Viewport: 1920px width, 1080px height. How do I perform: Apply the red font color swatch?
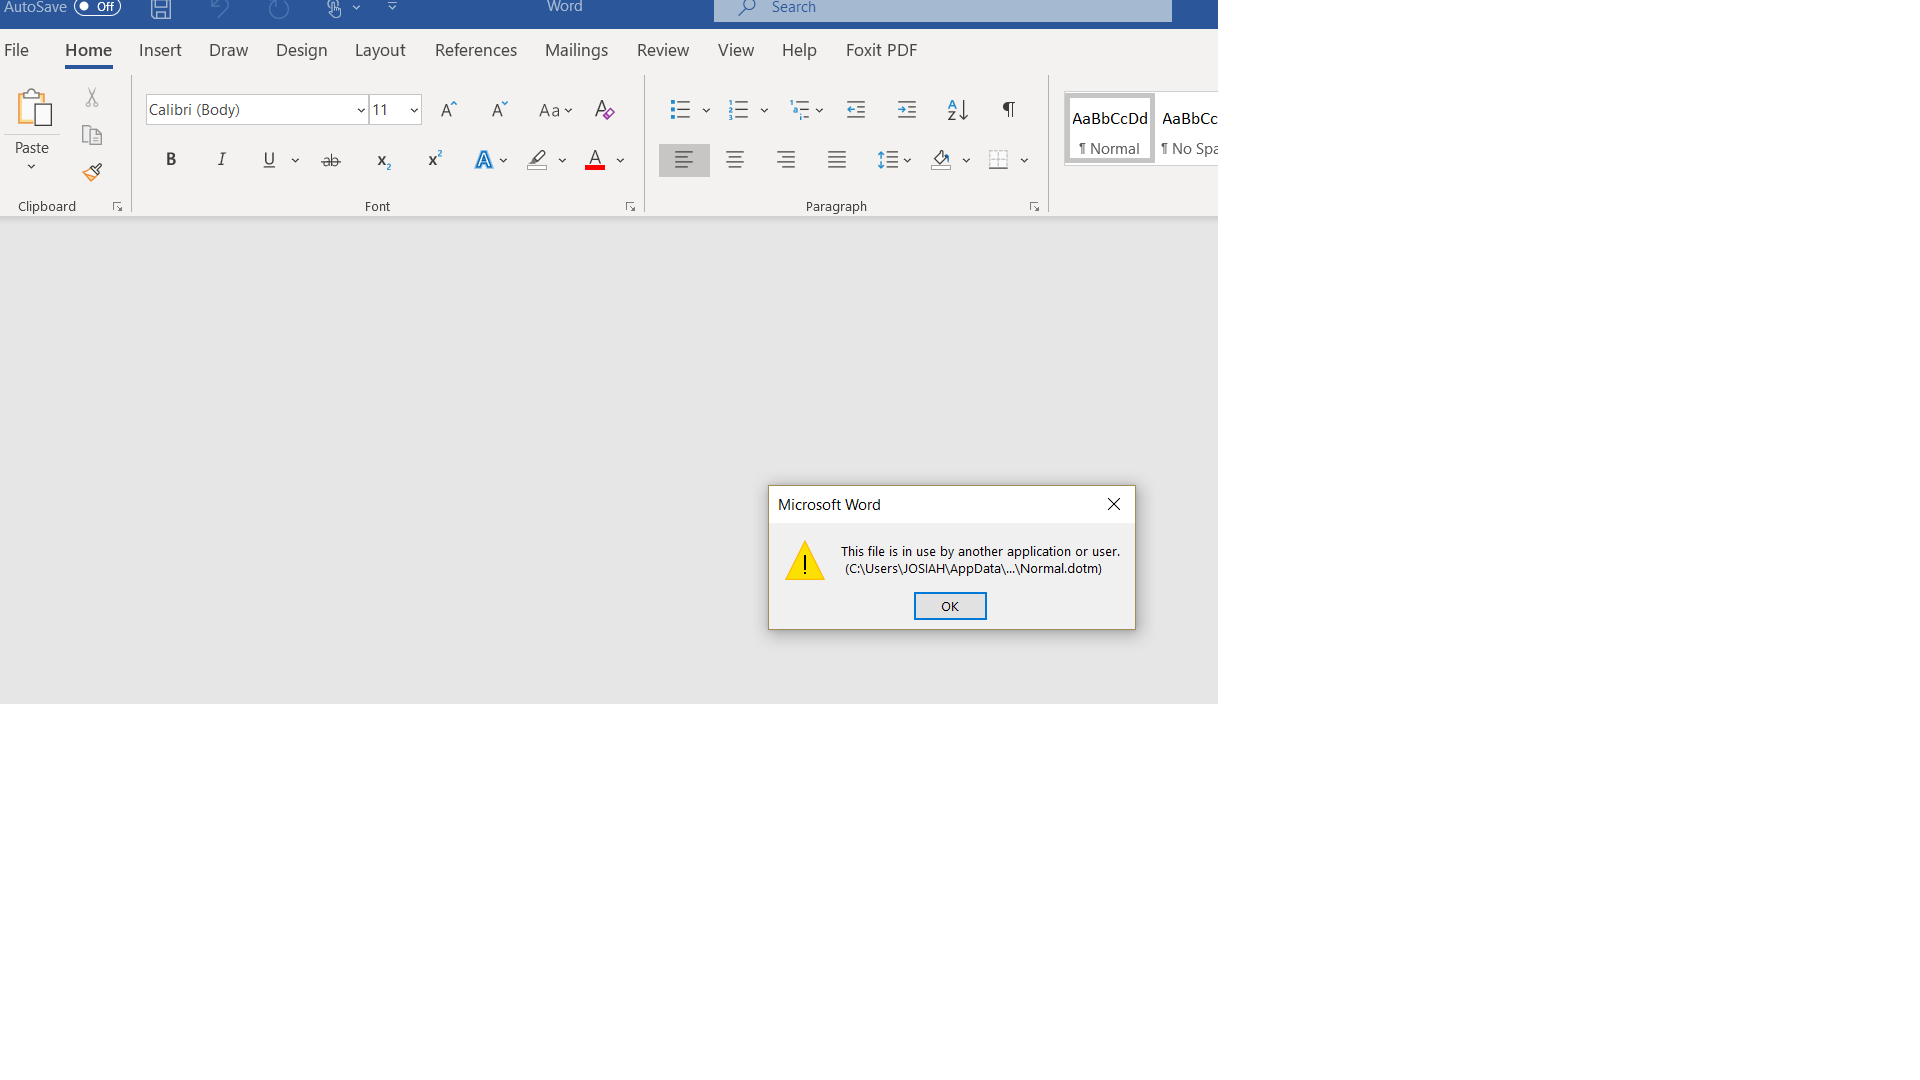[x=595, y=160]
